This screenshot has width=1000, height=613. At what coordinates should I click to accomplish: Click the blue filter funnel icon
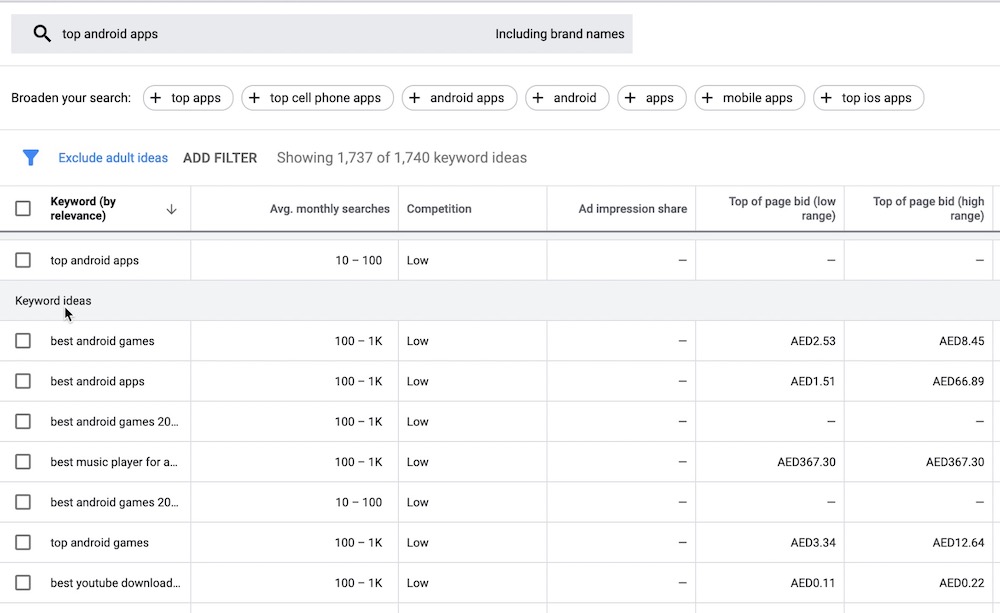coord(31,158)
